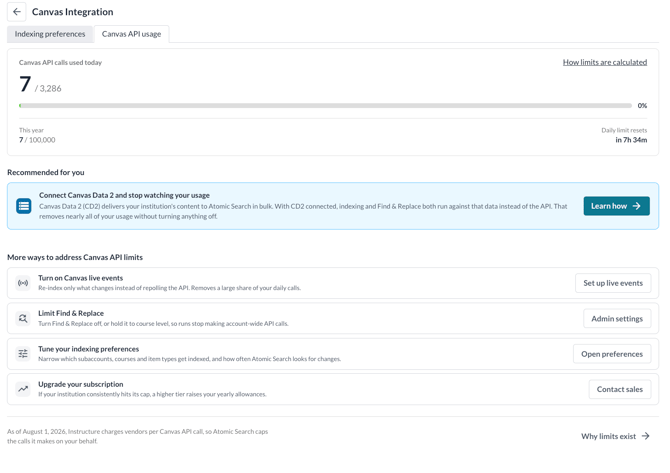Click the indexing preferences sliders icon
The height and width of the screenshot is (473, 670).
(23, 354)
